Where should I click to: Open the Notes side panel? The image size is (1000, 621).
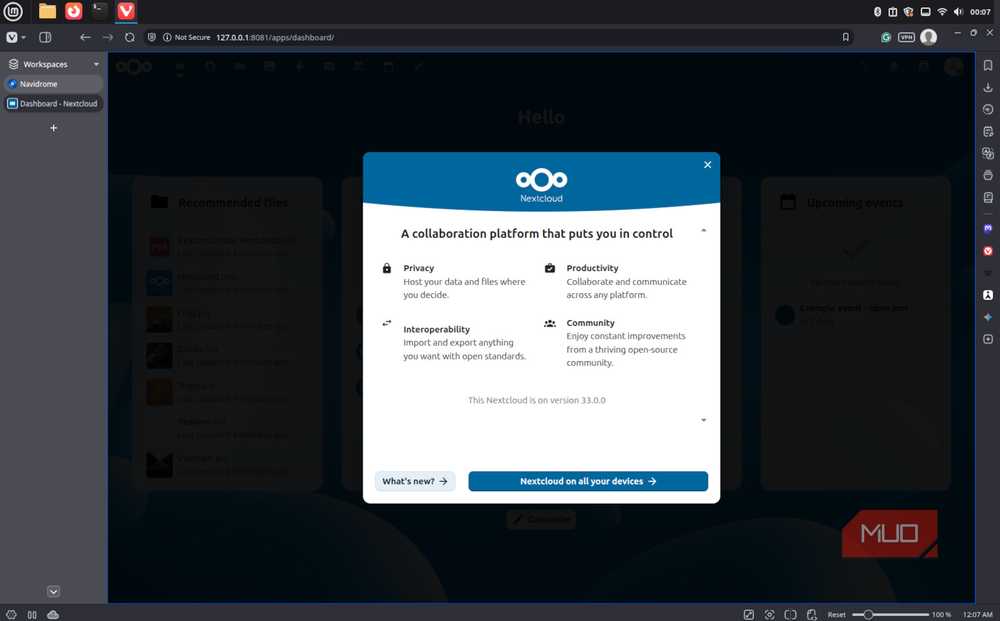click(x=988, y=131)
